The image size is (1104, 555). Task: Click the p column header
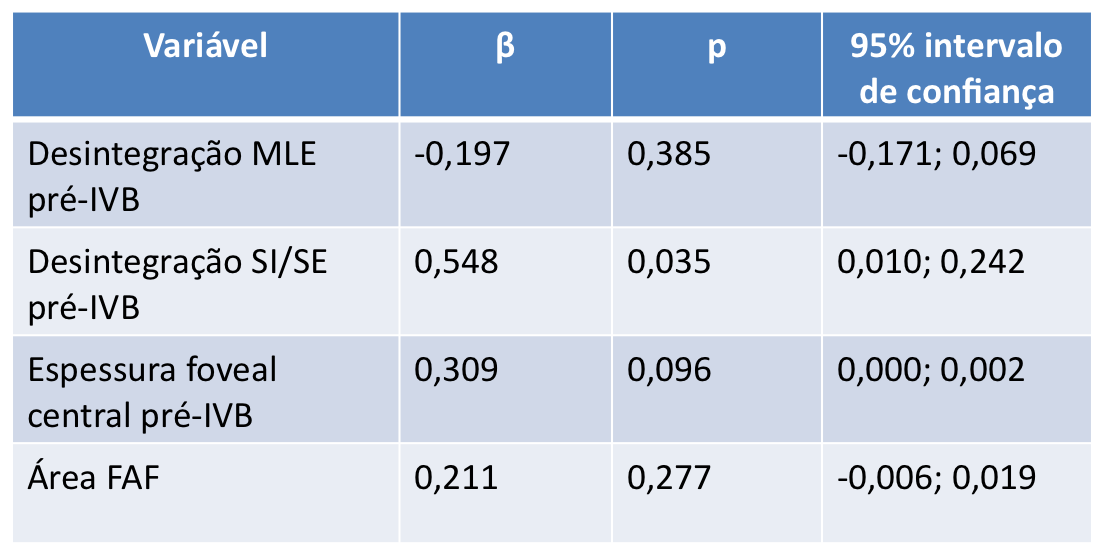click(x=717, y=47)
